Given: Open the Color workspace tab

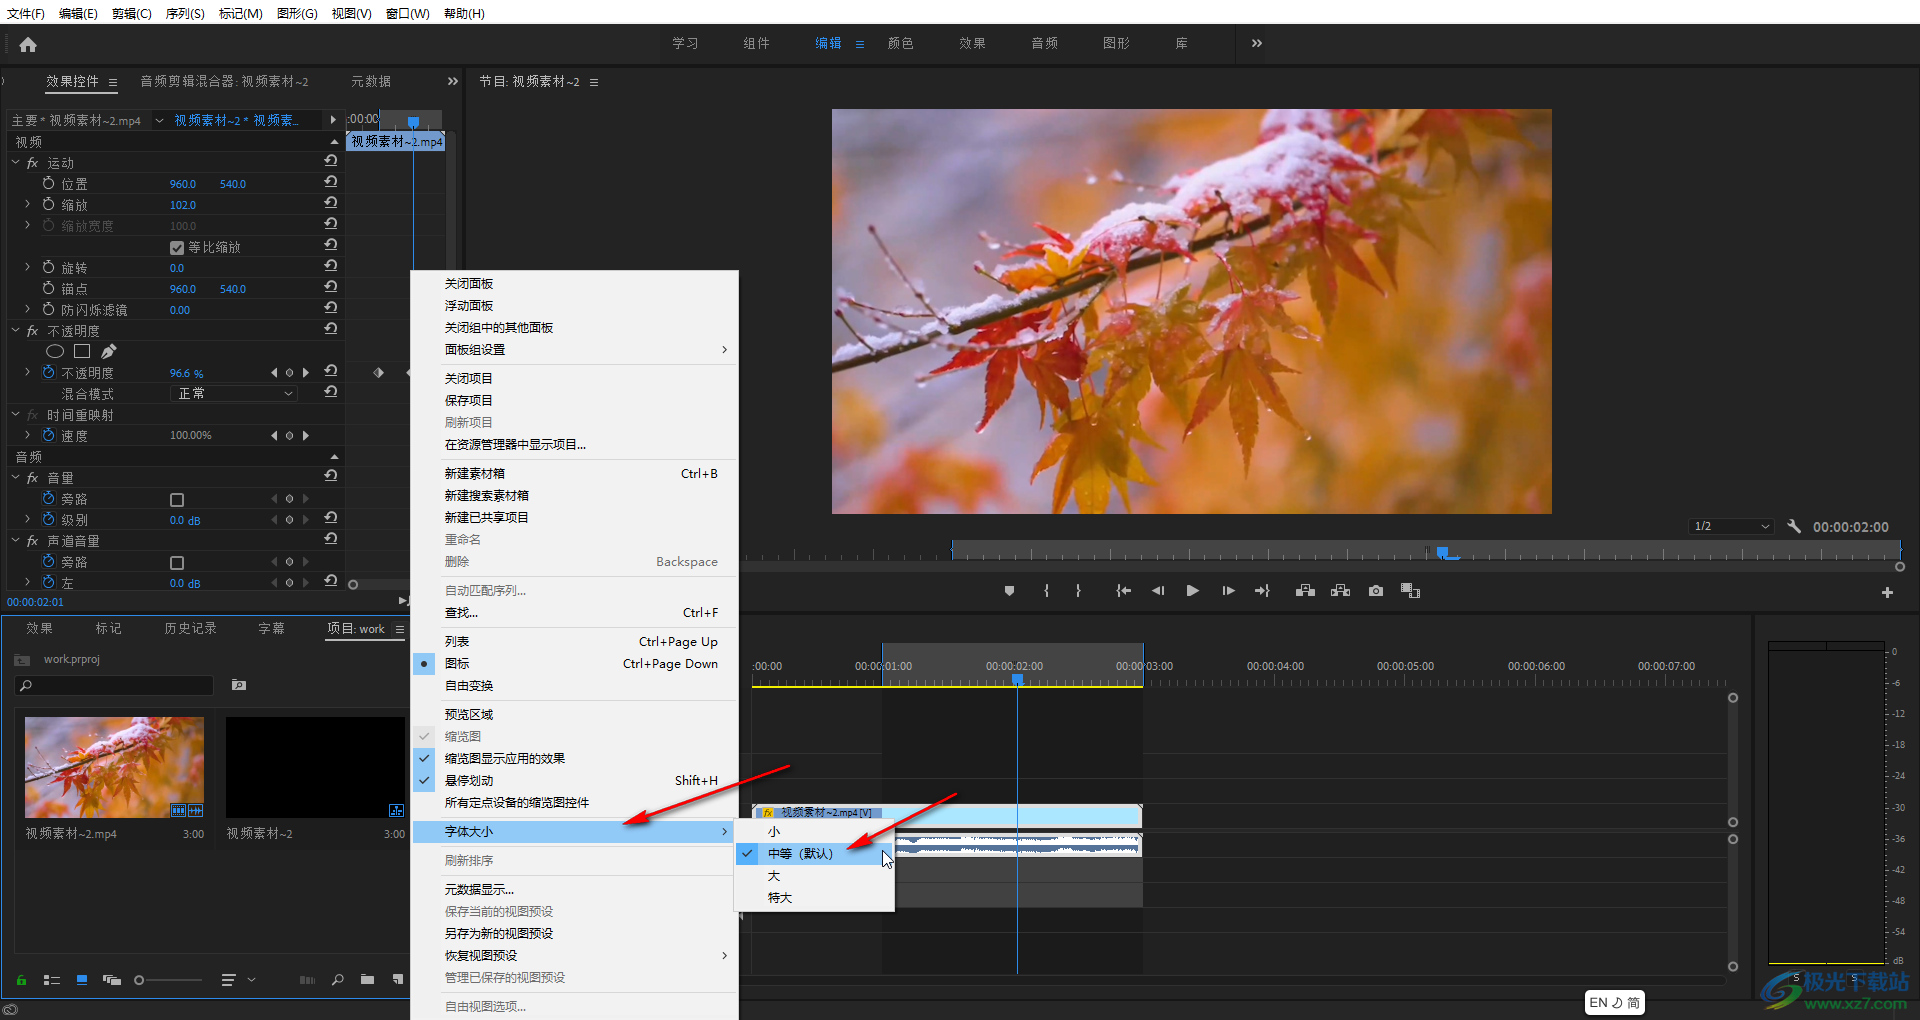Looking at the screenshot, I should (900, 43).
